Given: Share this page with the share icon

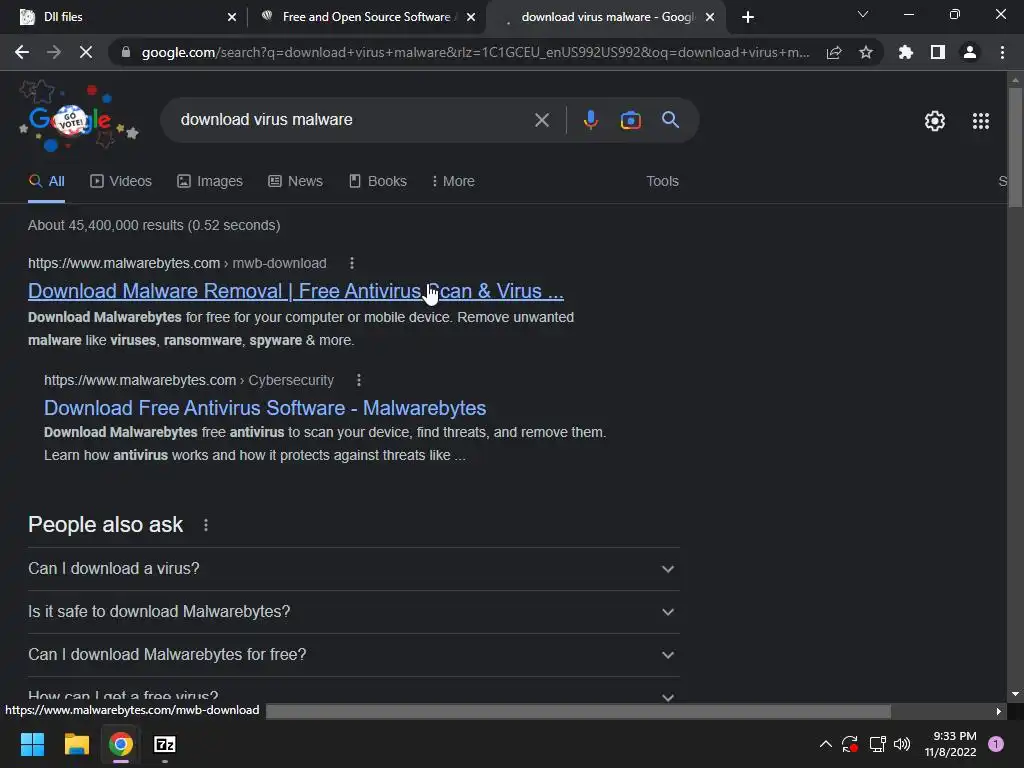Looking at the screenshot, I should pyautogui.click(x=834, y=52).
